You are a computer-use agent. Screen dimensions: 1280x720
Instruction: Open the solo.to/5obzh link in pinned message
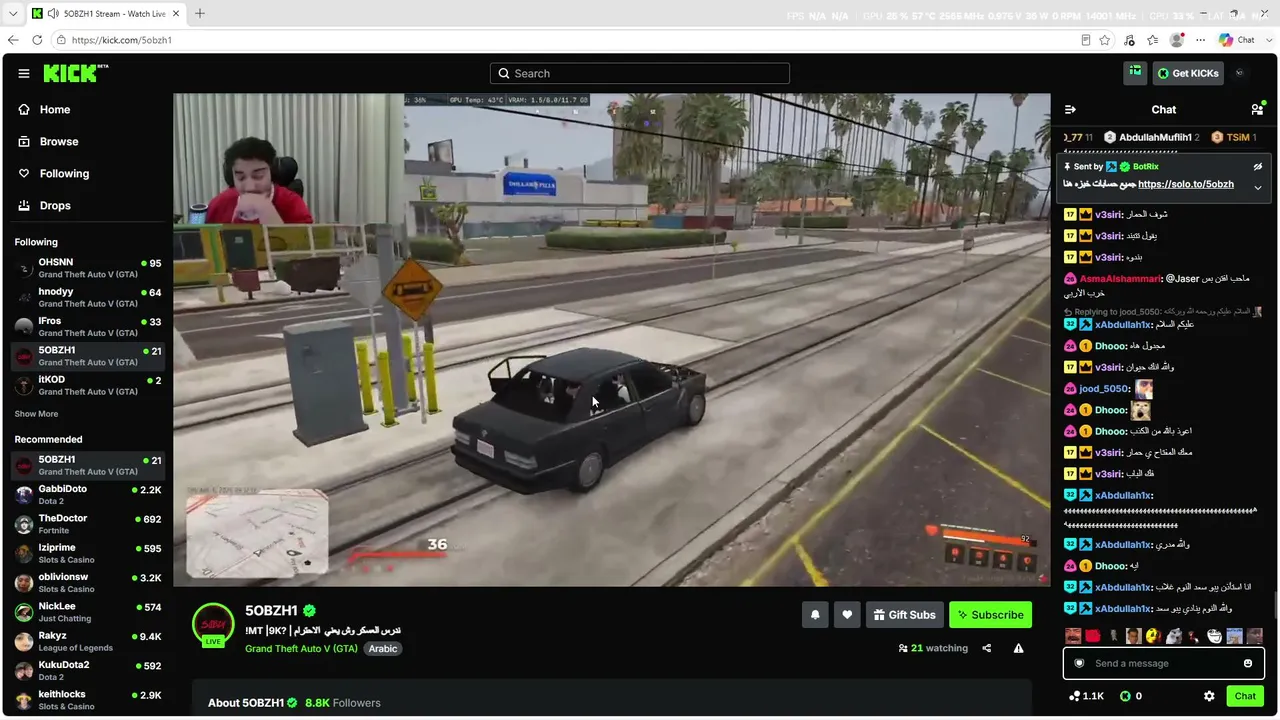(x=1186, y=184)
